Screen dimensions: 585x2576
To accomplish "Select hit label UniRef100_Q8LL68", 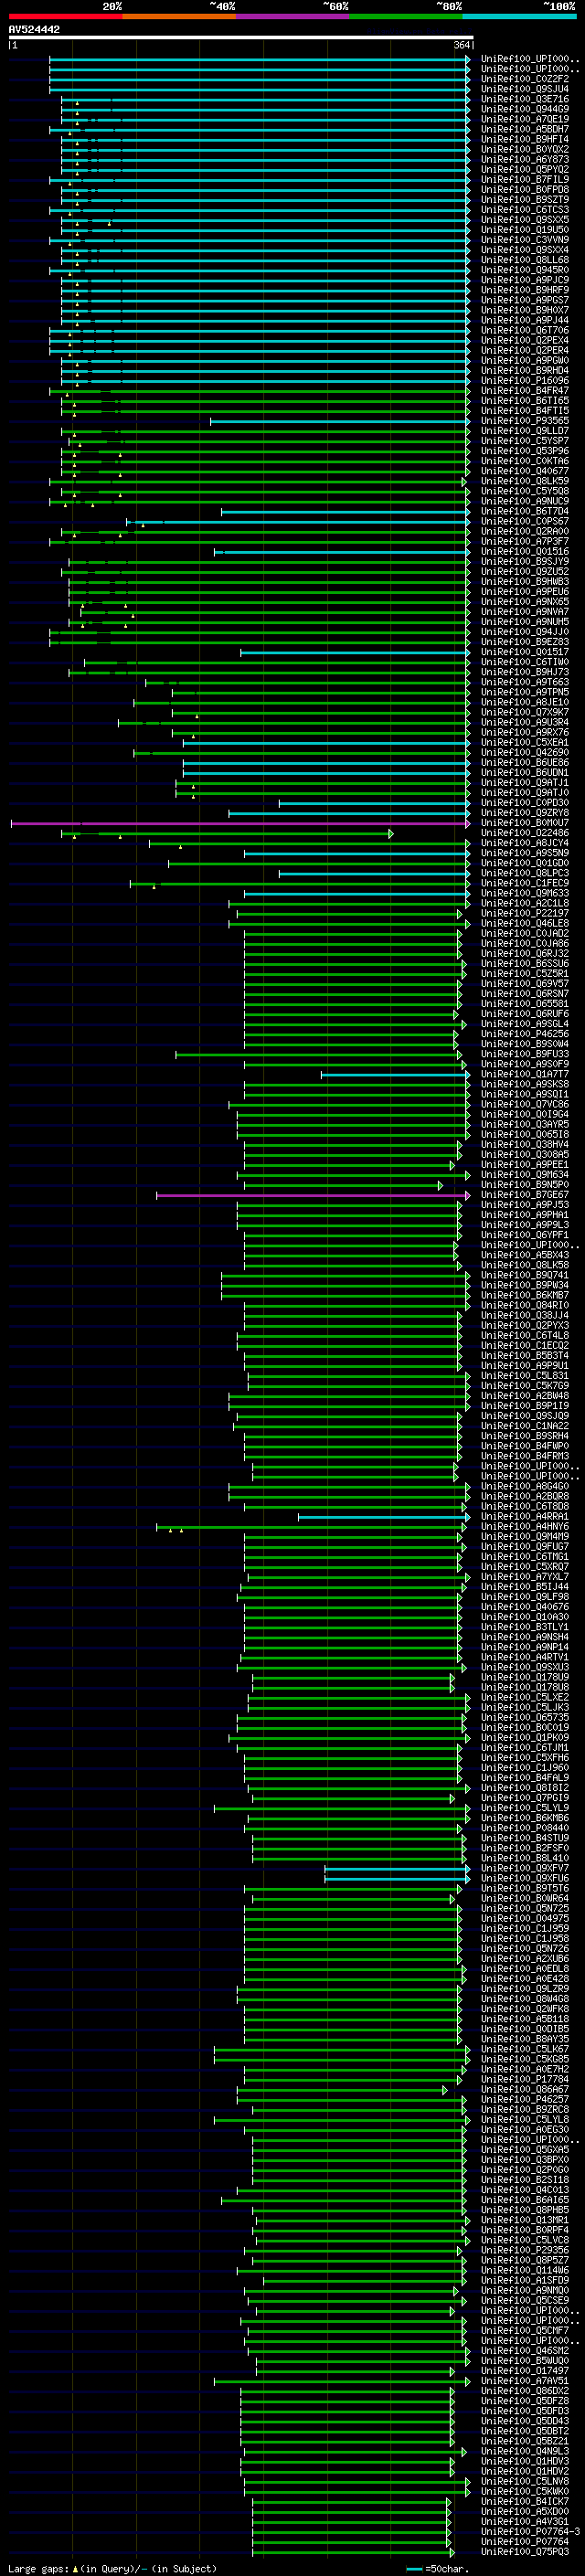I will (525, 260).
